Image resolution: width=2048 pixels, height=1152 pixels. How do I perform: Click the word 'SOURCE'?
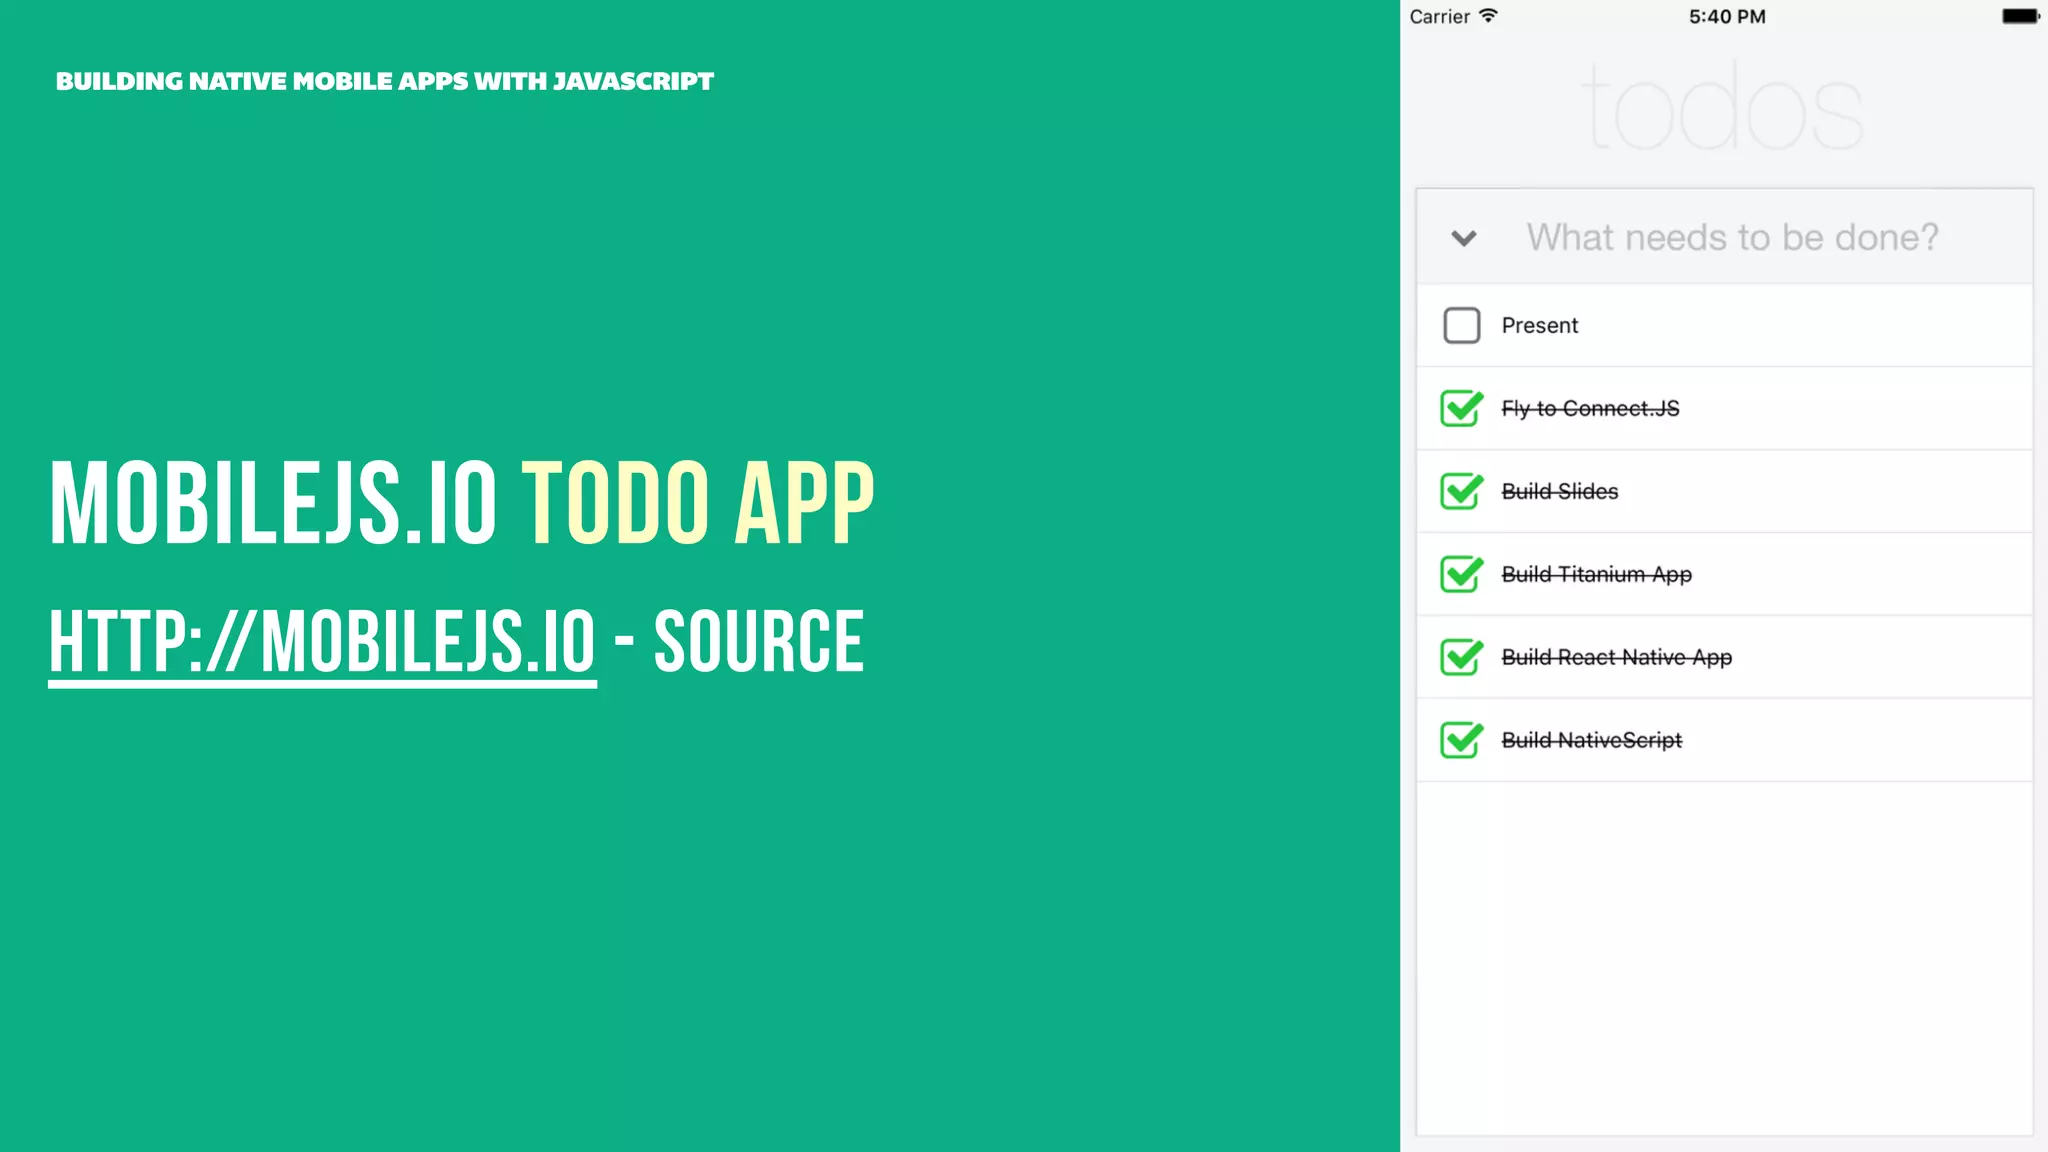point(758,642)
